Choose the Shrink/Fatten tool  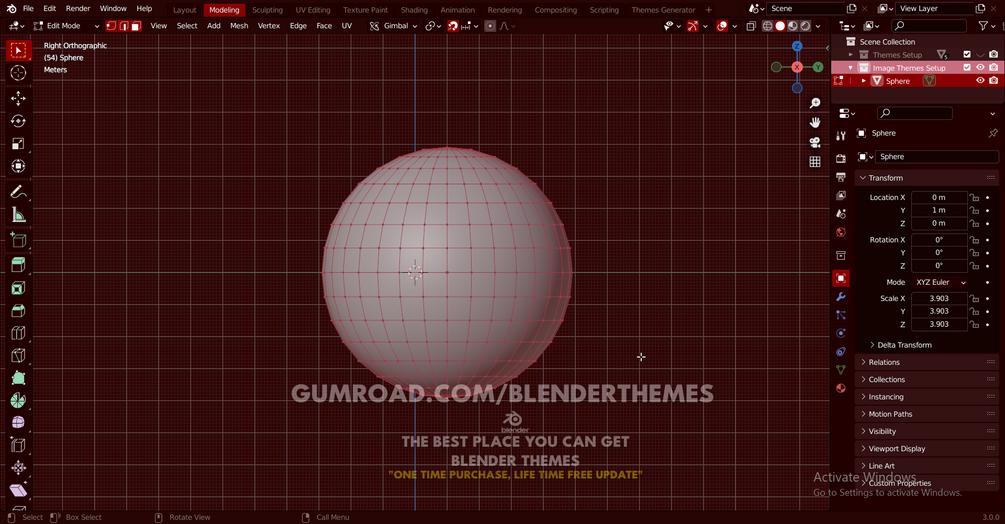[18, 468]
